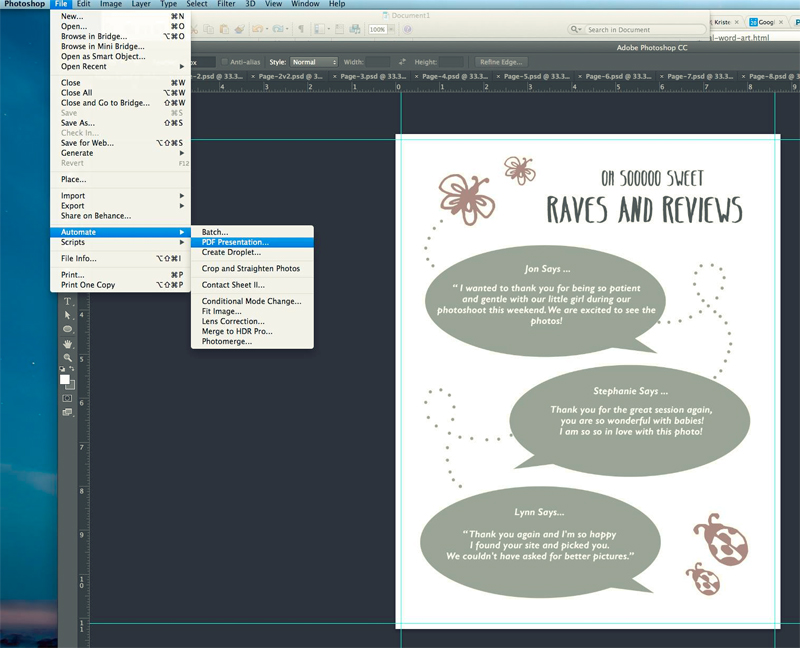
Task: Open the Window menu in menu bar
Action: 305,4
